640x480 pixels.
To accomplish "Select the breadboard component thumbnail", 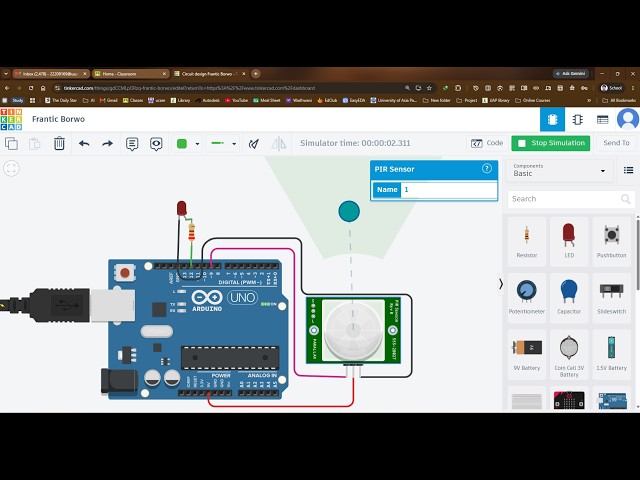I will (527, 400).
